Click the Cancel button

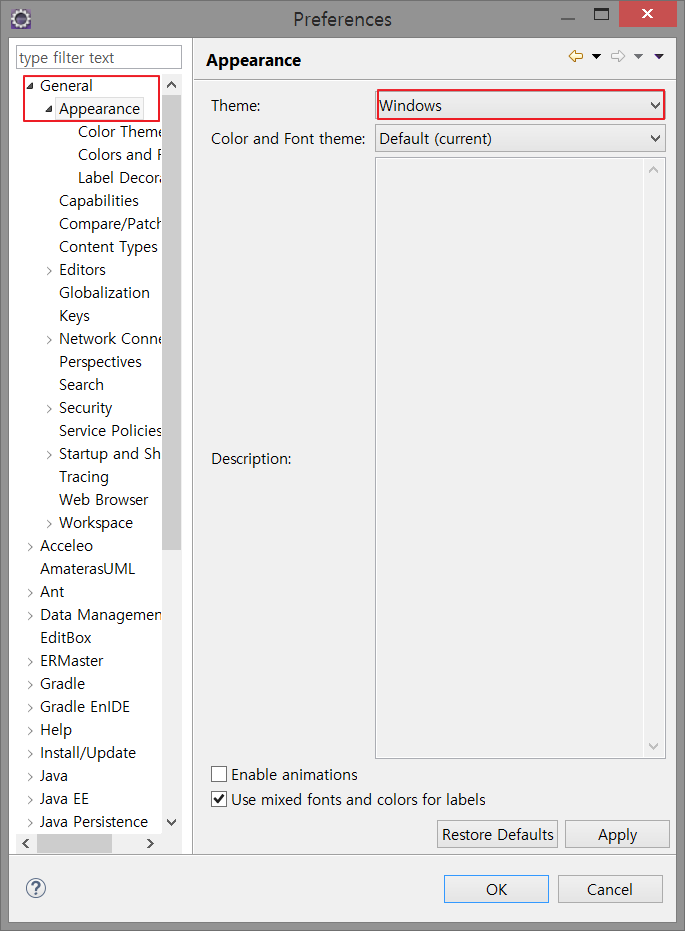[610, 889]
